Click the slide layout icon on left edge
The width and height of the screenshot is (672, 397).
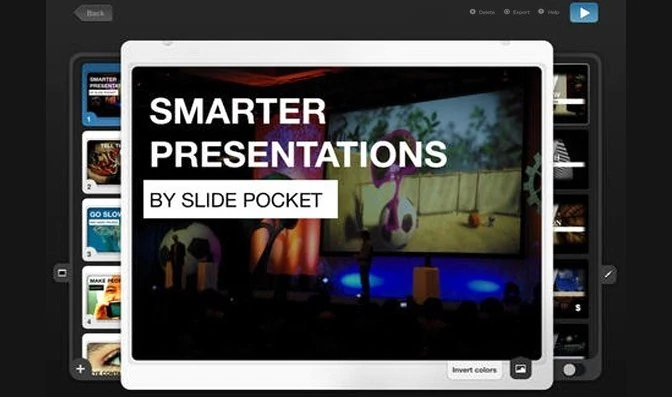point(62,273)
